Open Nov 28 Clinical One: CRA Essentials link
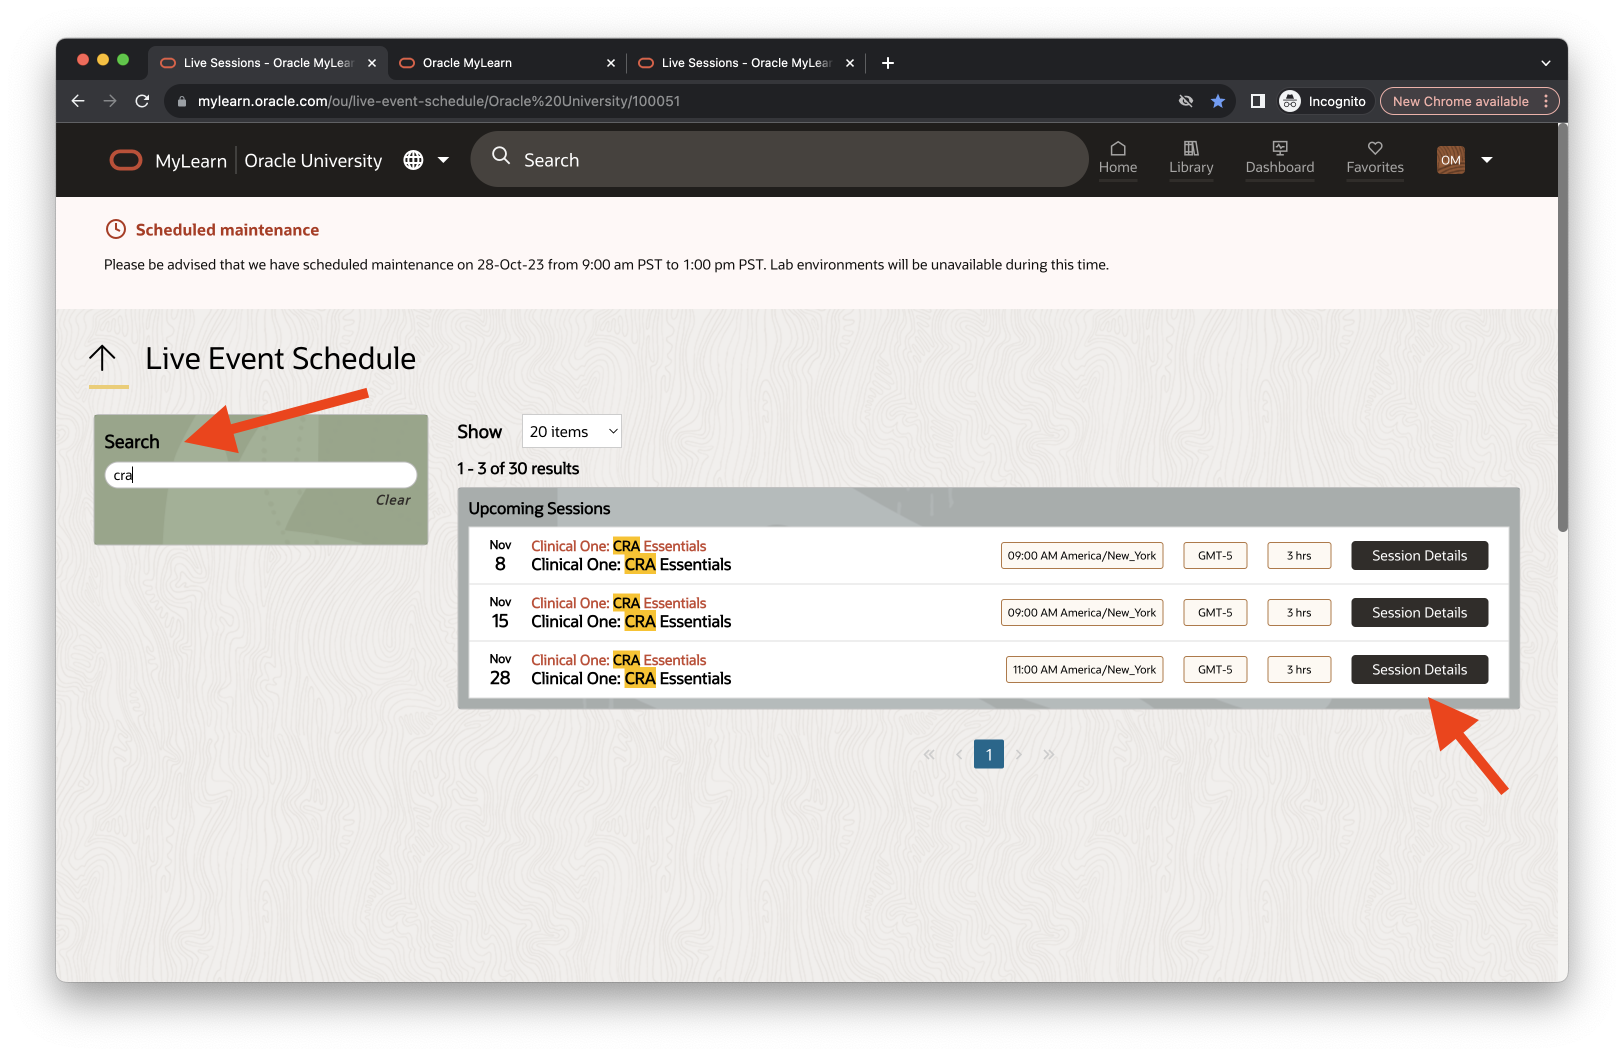The height and width of the screenshot is (1056, 1624). 618,660
